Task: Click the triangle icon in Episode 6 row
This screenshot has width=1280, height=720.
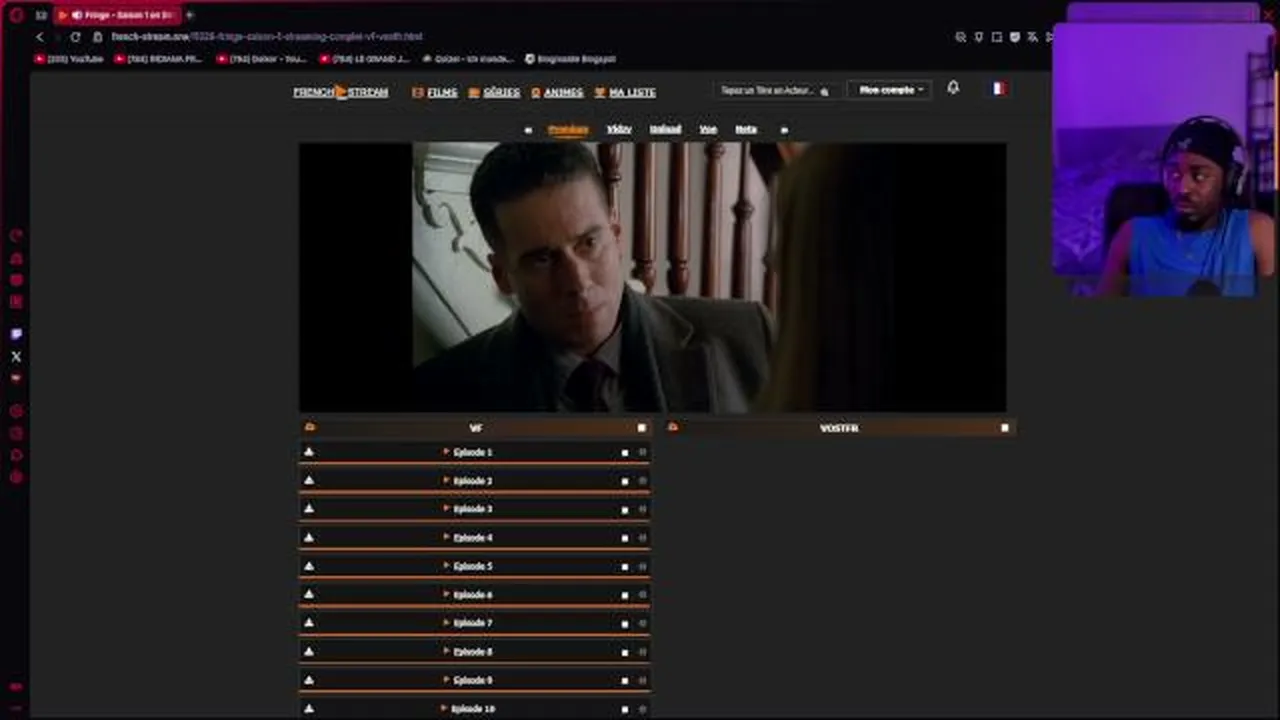Action: tap(309, 594)
